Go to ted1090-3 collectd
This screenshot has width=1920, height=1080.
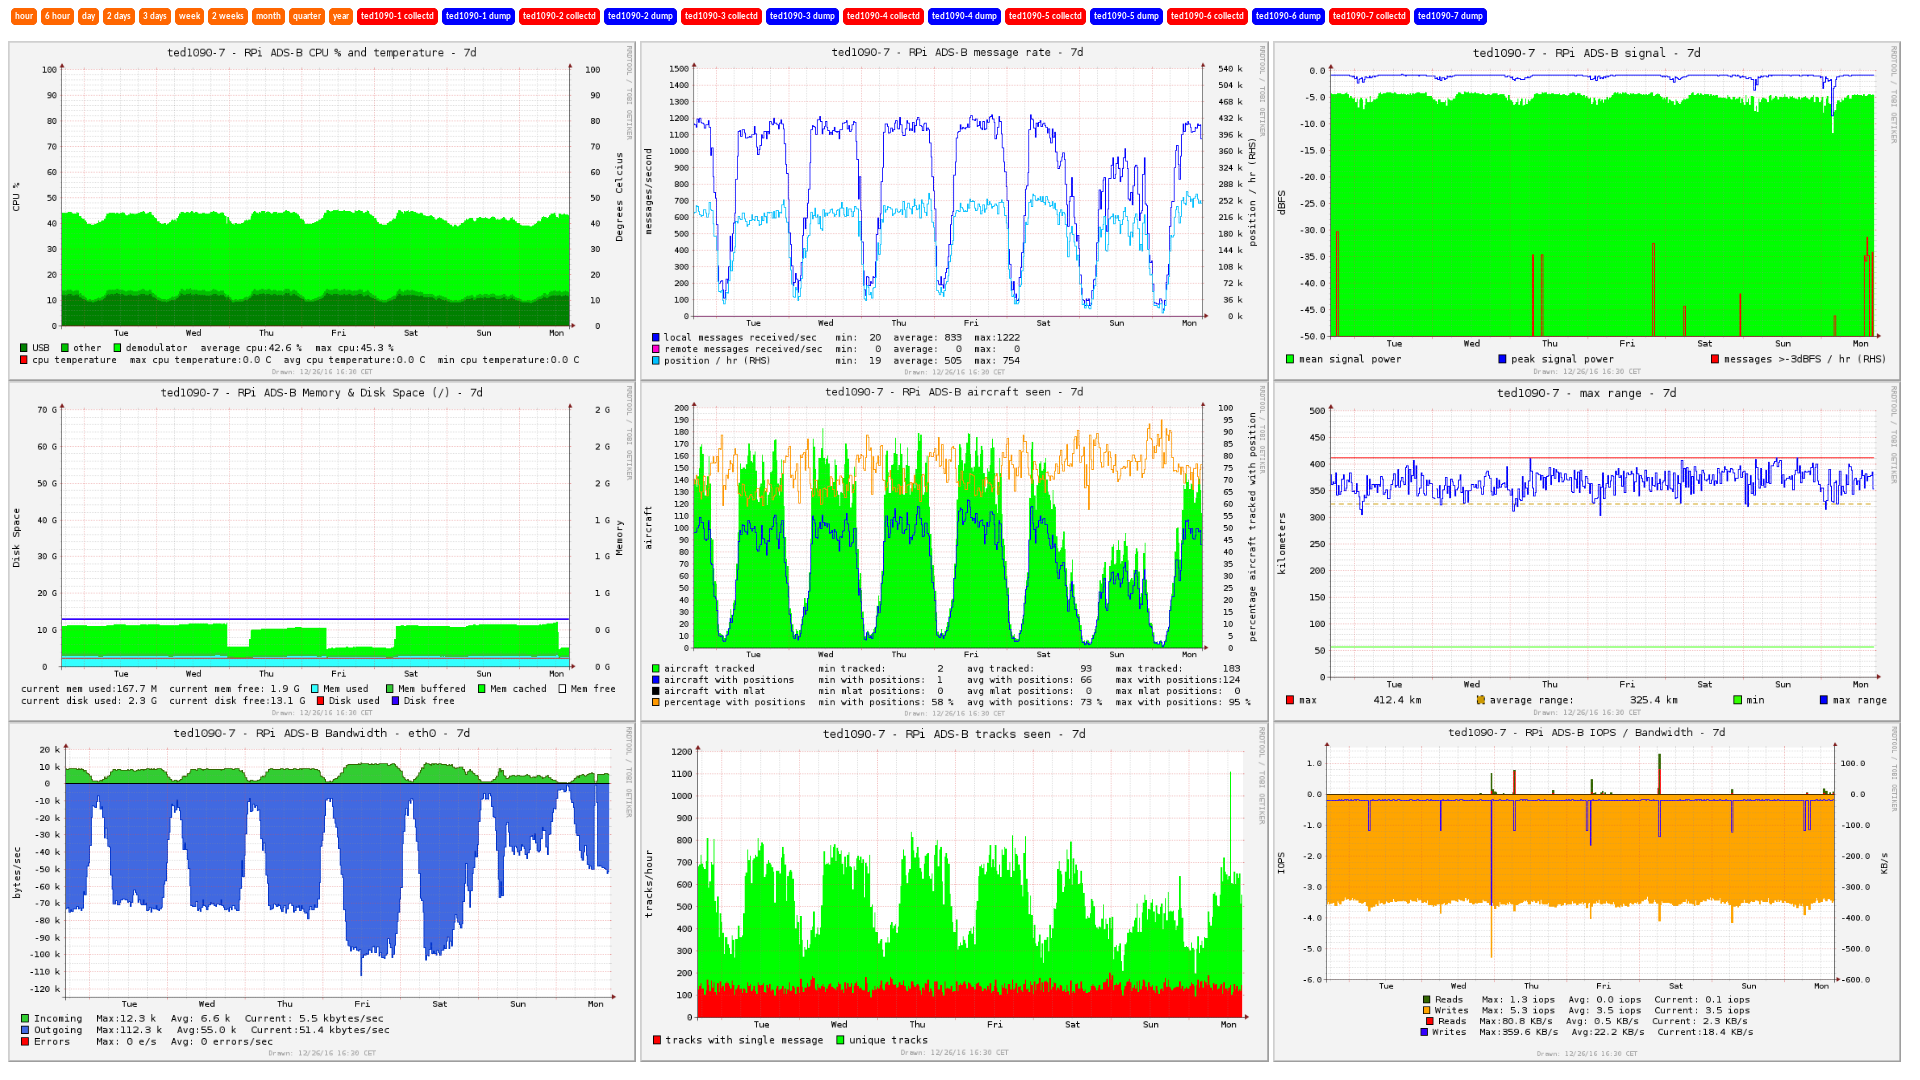point(721,16)
